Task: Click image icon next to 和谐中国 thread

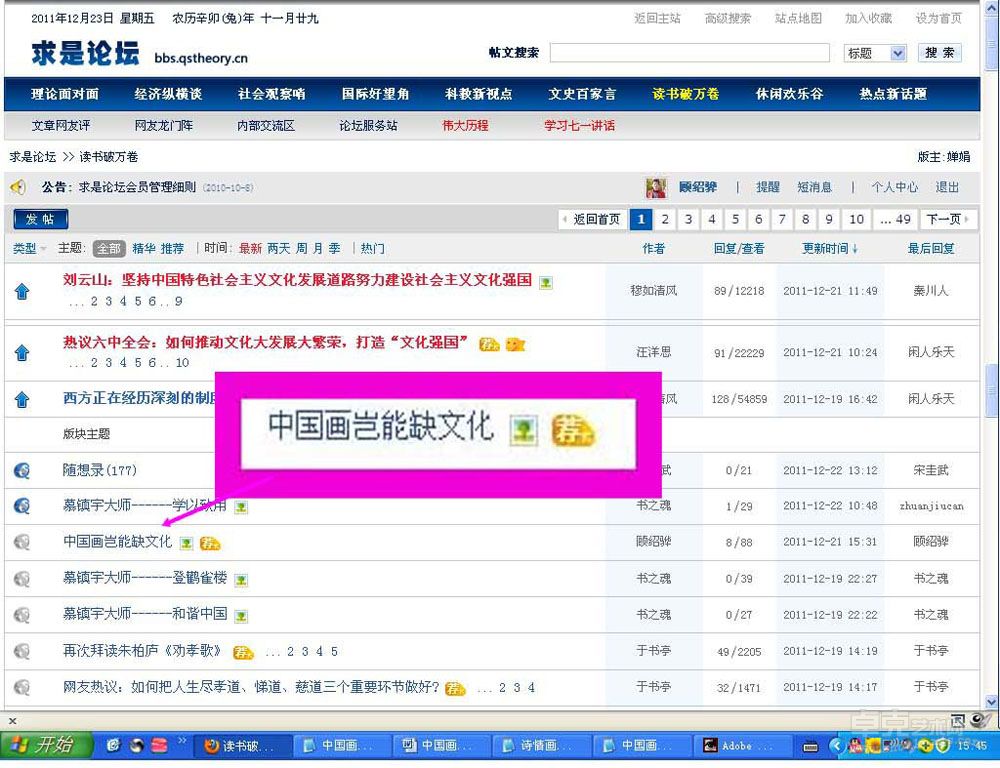Action: click(x=240, y=616)
